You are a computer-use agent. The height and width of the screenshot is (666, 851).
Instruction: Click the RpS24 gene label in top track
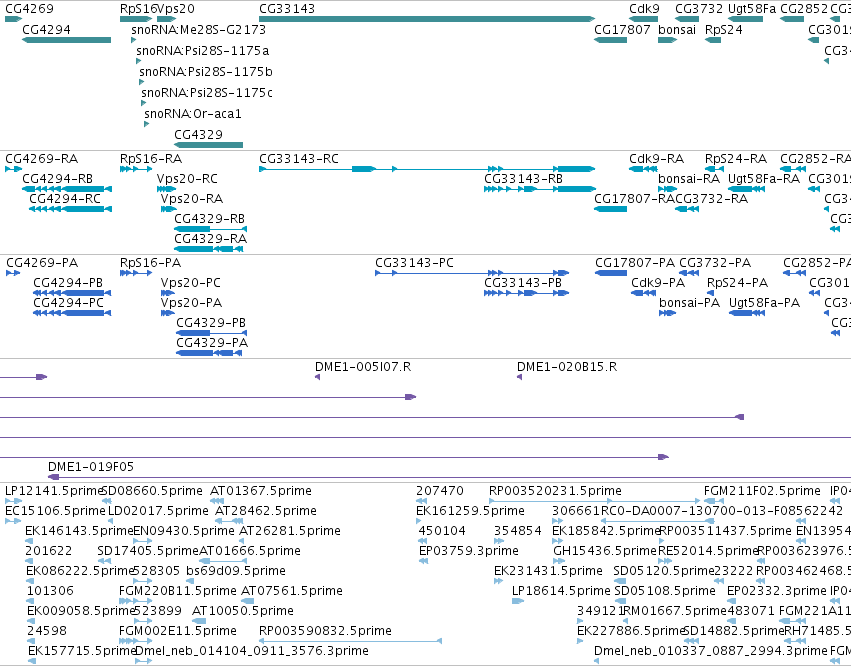(723, 30)
